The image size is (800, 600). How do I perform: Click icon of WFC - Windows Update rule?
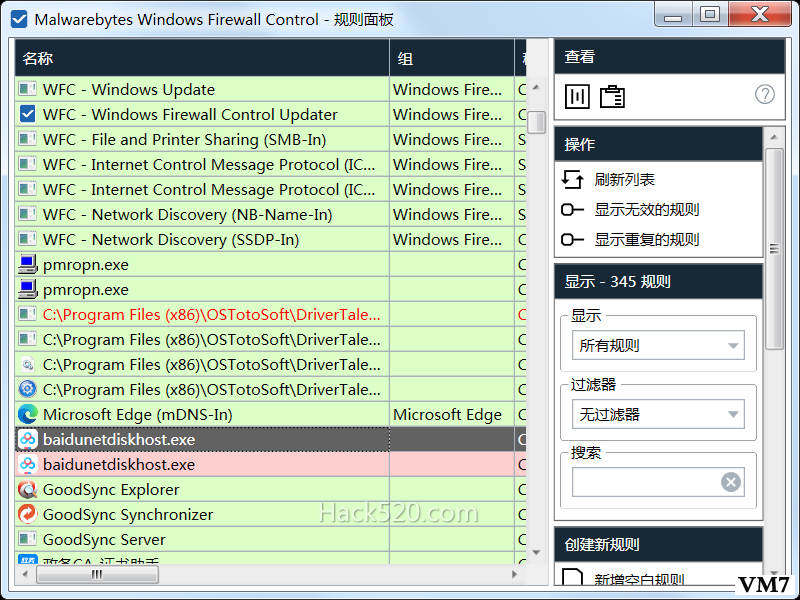pos(28,89)
